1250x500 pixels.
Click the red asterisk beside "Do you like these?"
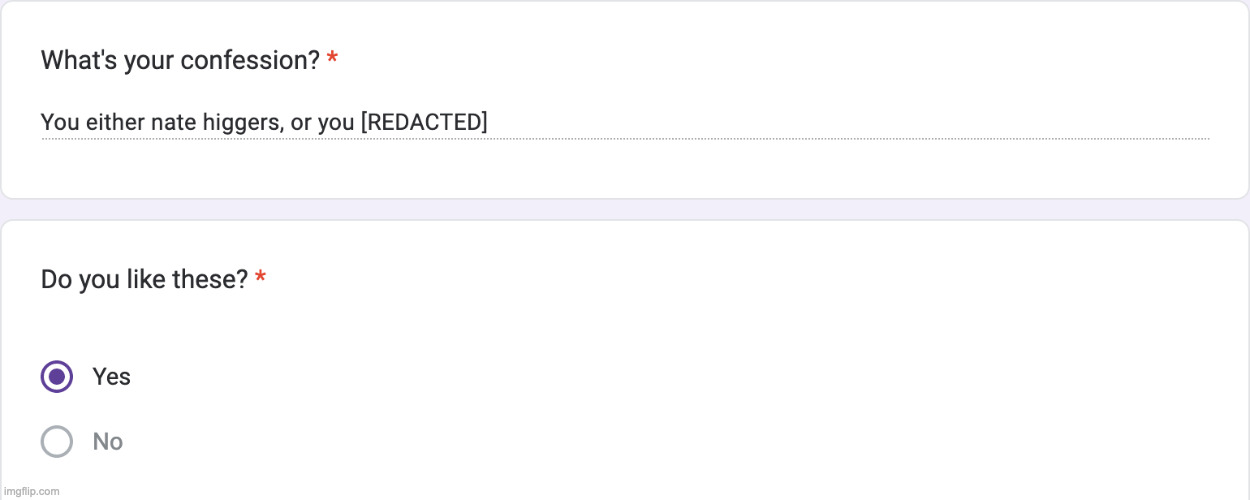pos(260,278)
